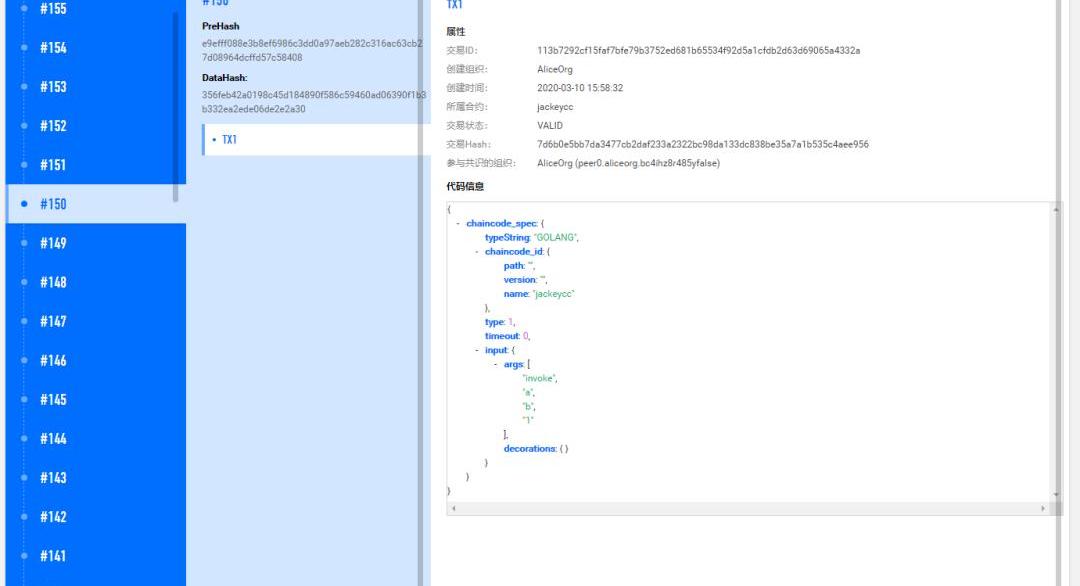Collapse the chaincode_id JSON node

click(477, 252)
